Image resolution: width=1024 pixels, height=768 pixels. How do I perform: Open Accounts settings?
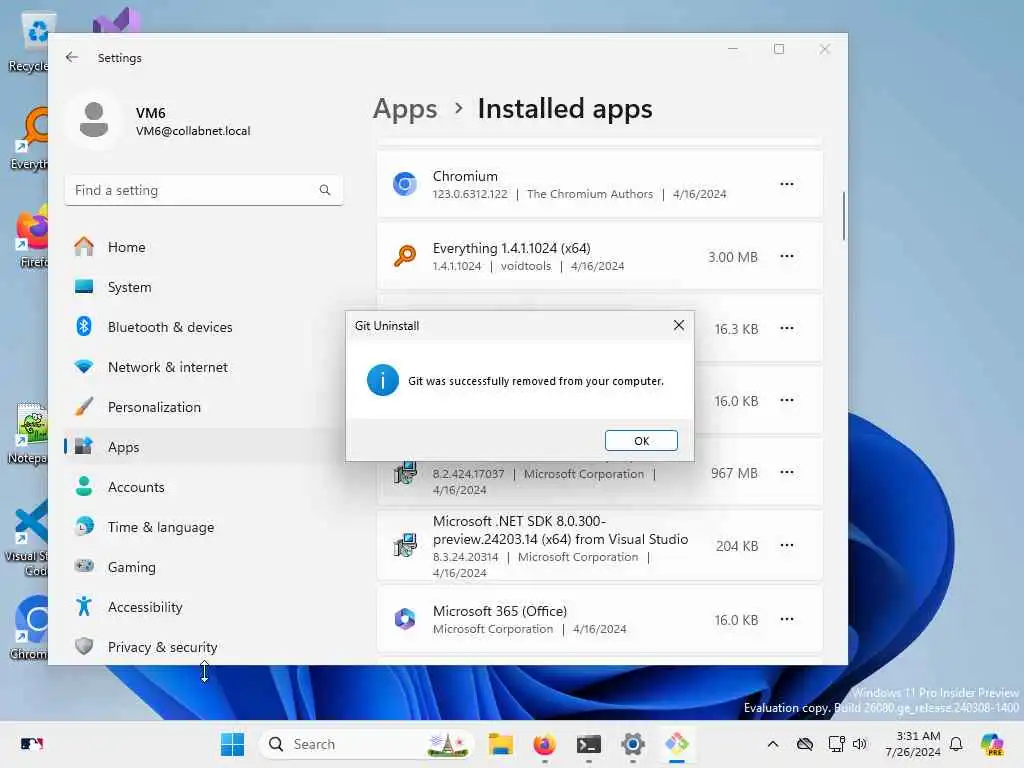point(202,487)
